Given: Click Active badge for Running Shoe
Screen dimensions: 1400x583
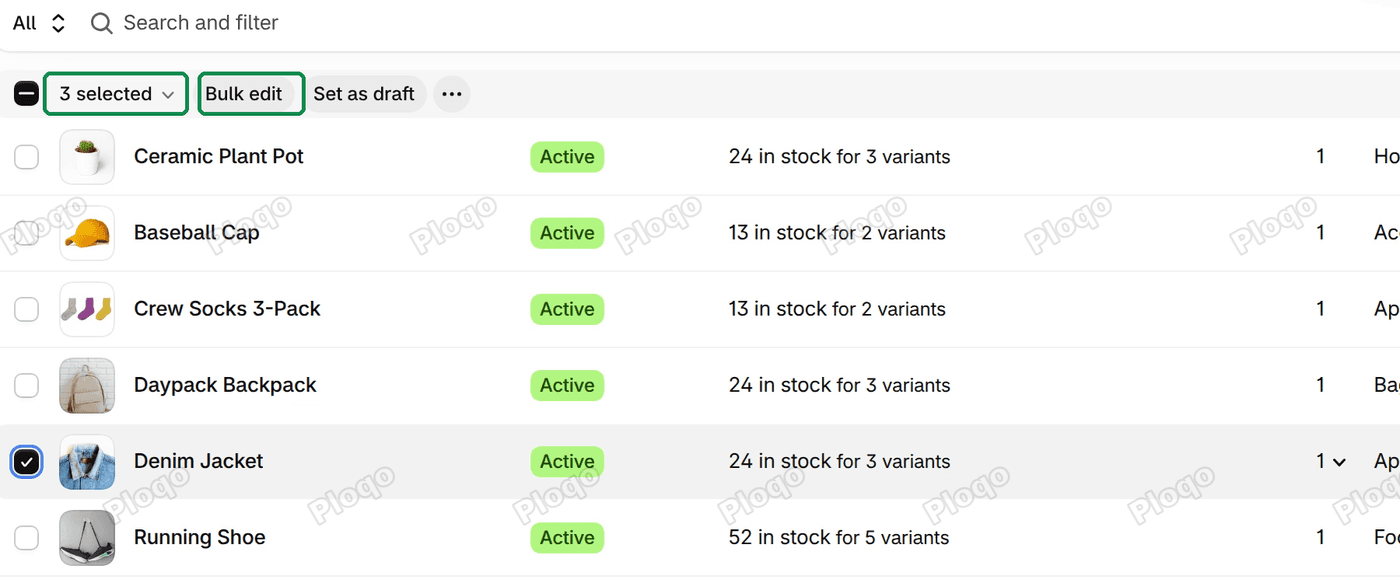Looking at the screenshot, I should pos(567,538).
